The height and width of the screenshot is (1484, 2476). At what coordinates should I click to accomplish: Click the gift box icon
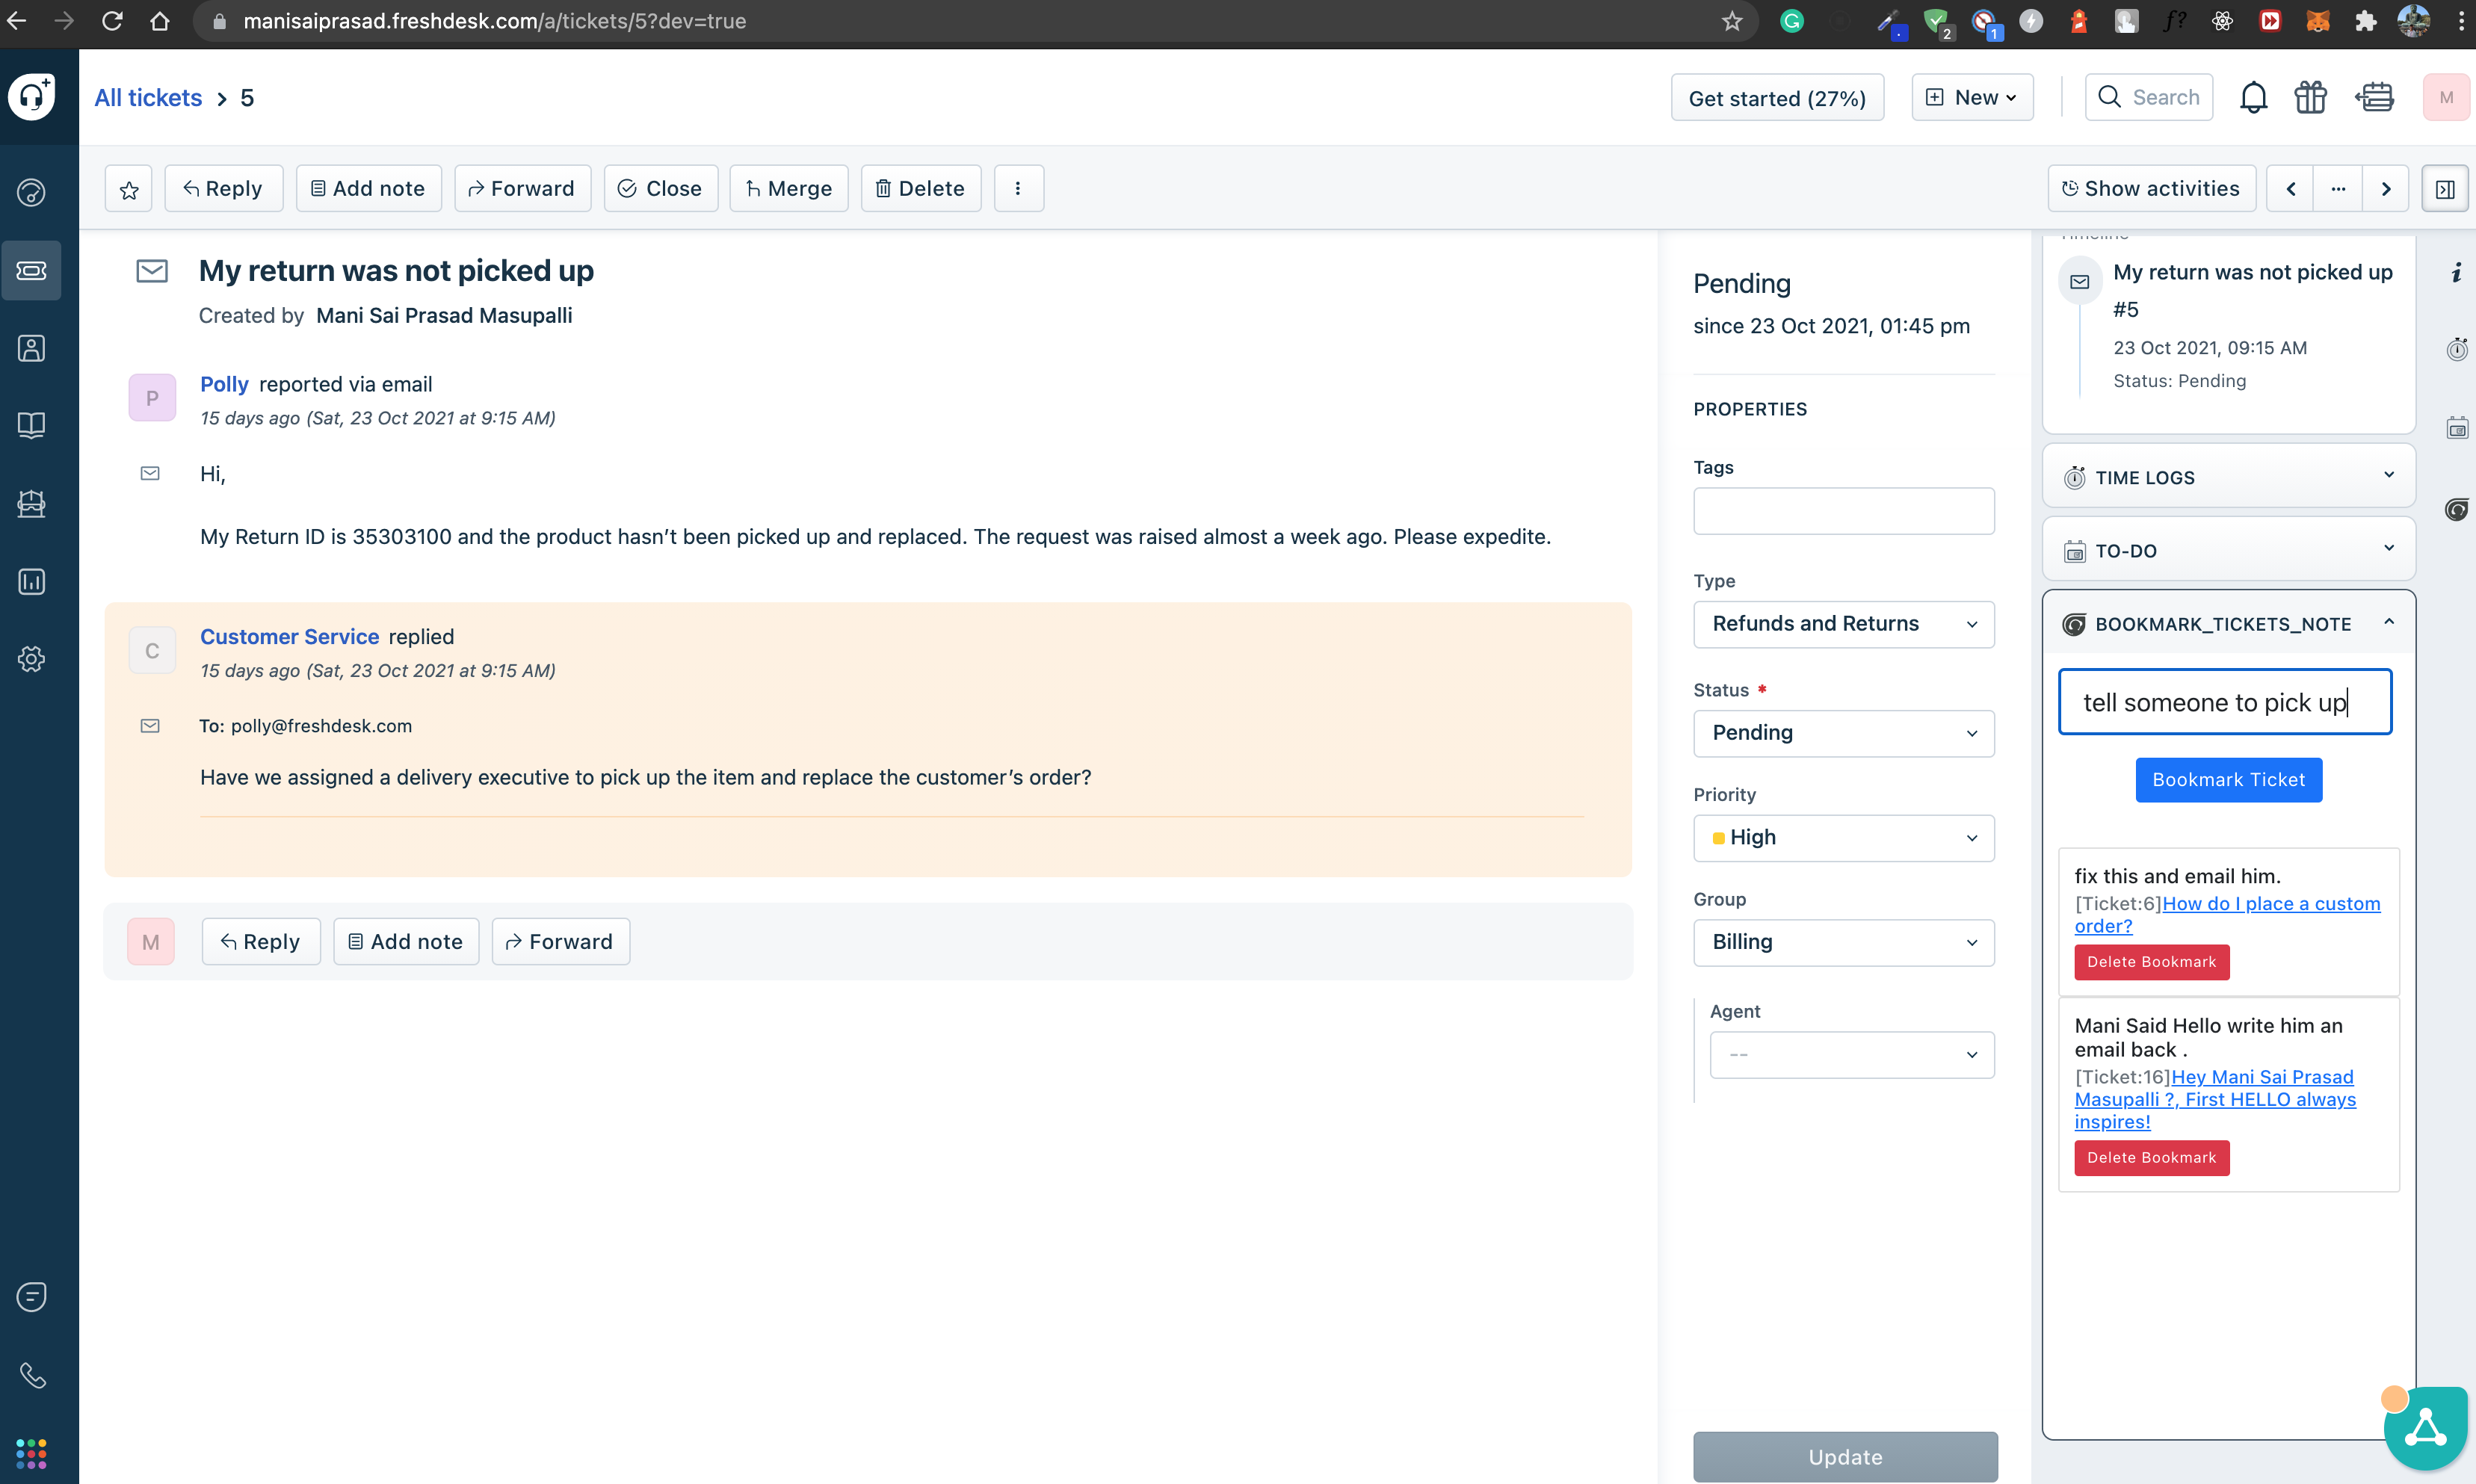2310,97
